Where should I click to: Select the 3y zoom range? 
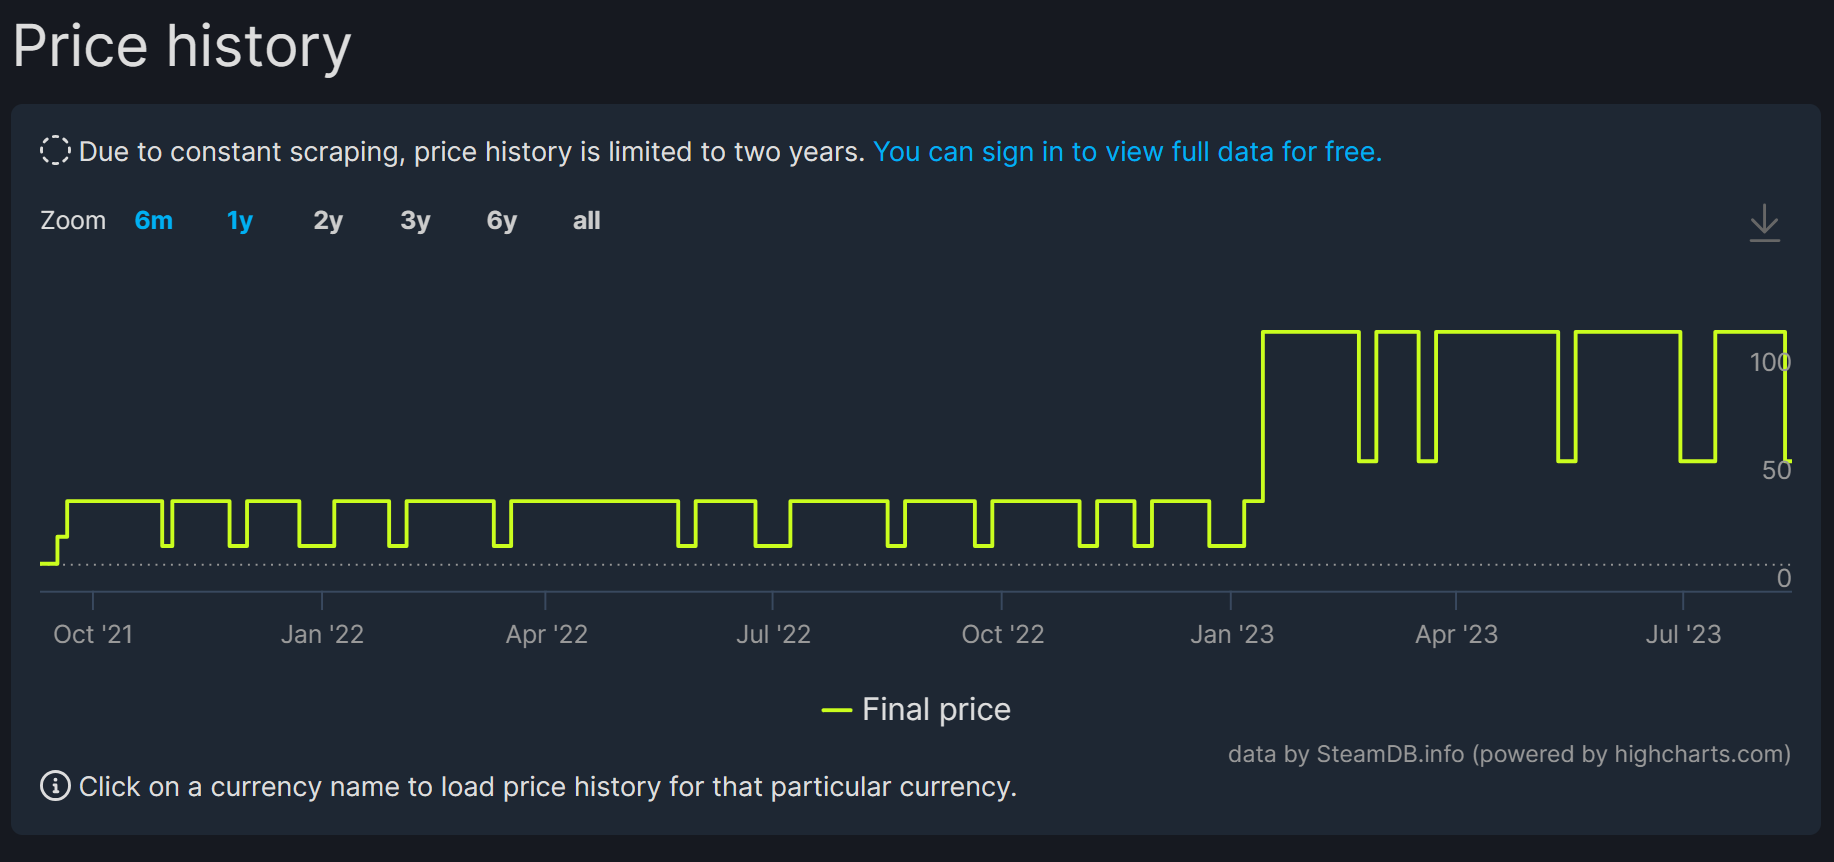[415, 220]
